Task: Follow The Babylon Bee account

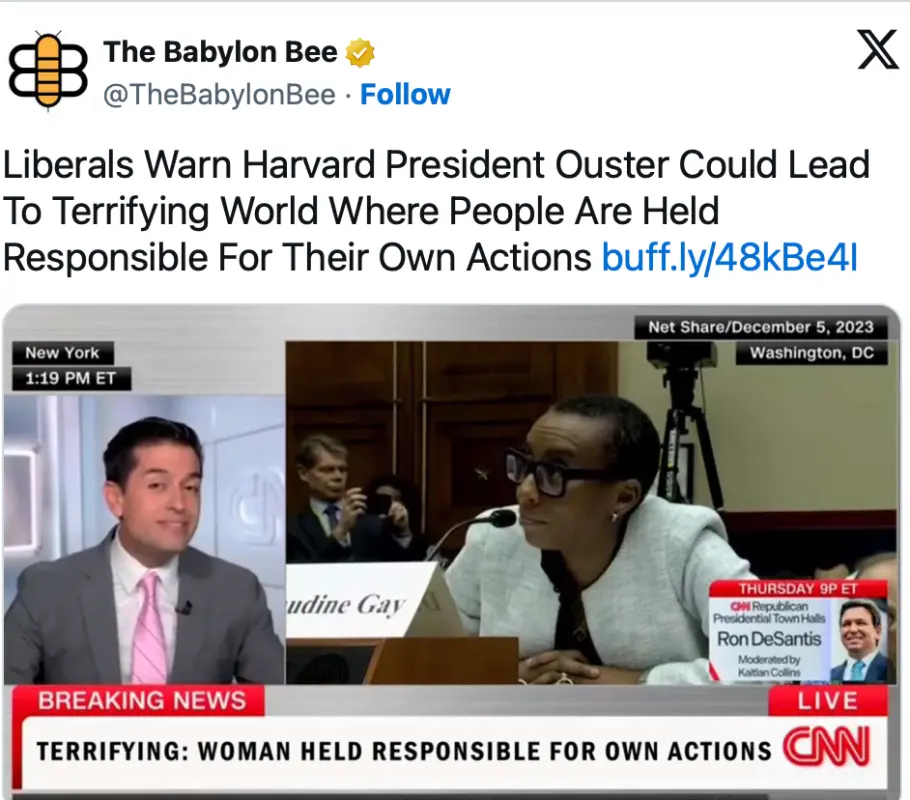Action: [x=405, y=94]
